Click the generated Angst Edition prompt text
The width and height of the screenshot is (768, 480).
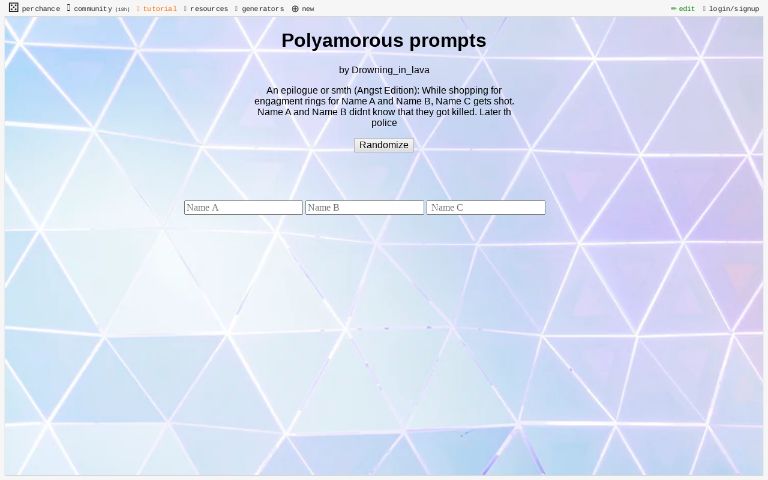[384, 106]
